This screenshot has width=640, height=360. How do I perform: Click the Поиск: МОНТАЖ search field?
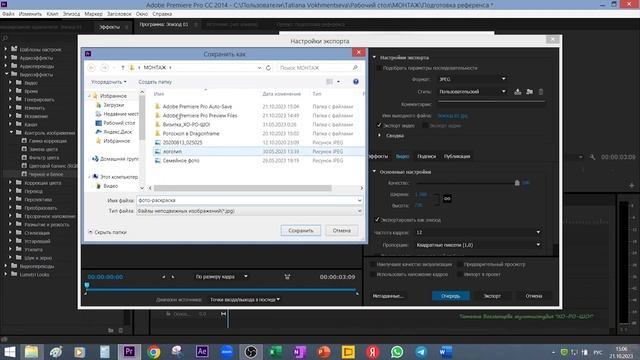click(318, 68)
